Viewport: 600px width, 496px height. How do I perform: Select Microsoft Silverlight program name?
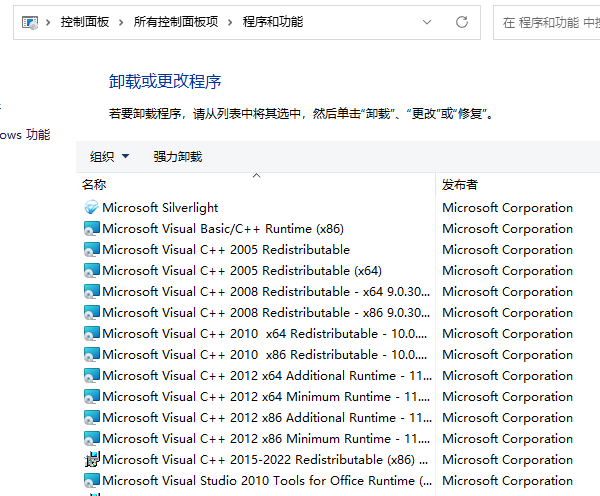pos(160,207)
